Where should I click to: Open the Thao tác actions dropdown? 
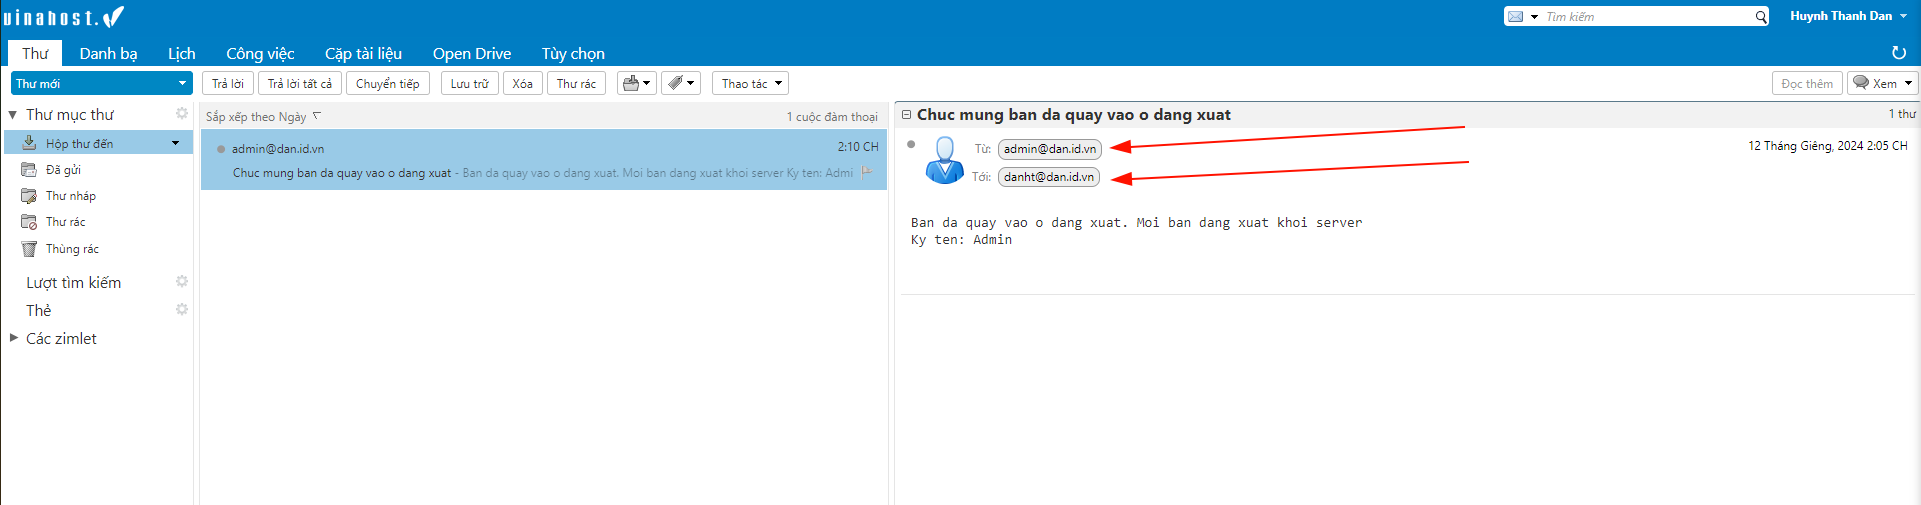click(x=751, y=84)
